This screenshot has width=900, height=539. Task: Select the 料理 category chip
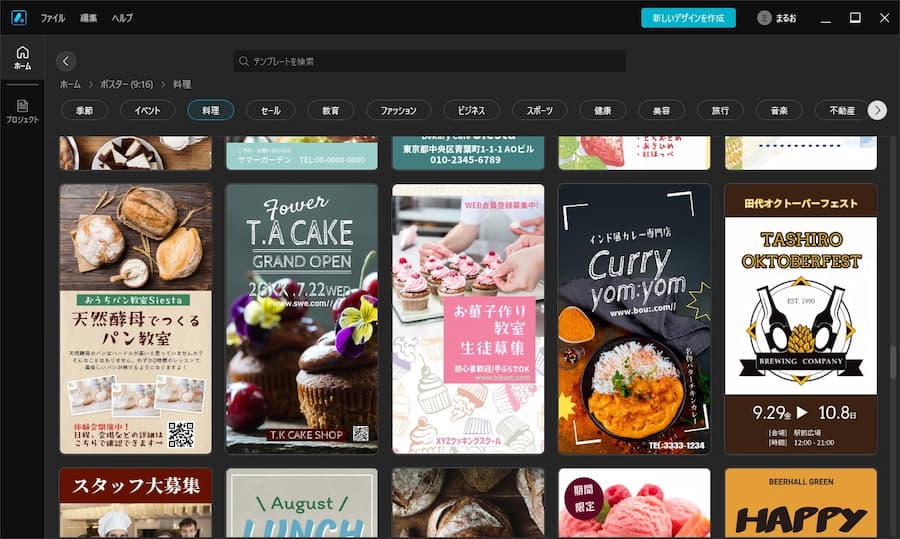(x=211, y=110)
